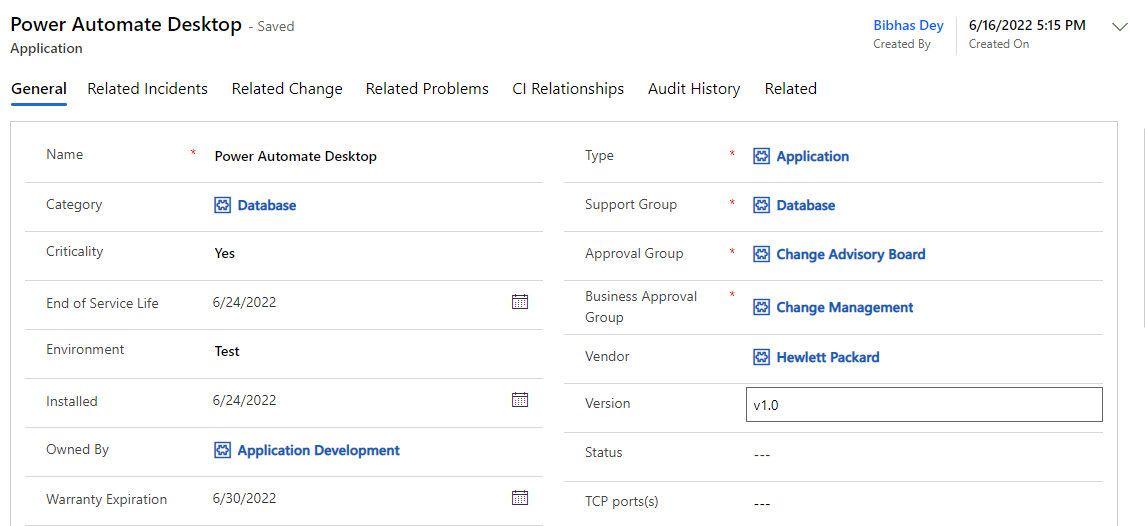Expand the header chevron next to Created On
The height and width of the screenshot is (526, 1145).
pyautogui.click(x=1120, y=28)
